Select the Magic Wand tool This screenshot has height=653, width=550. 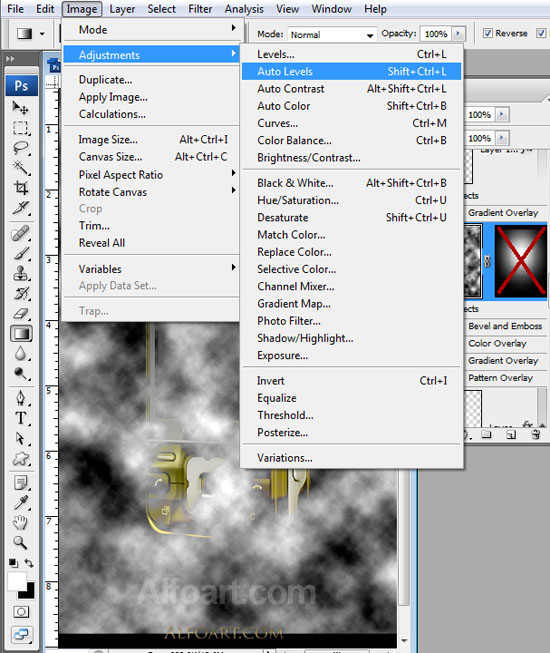(x=20, y=167)
